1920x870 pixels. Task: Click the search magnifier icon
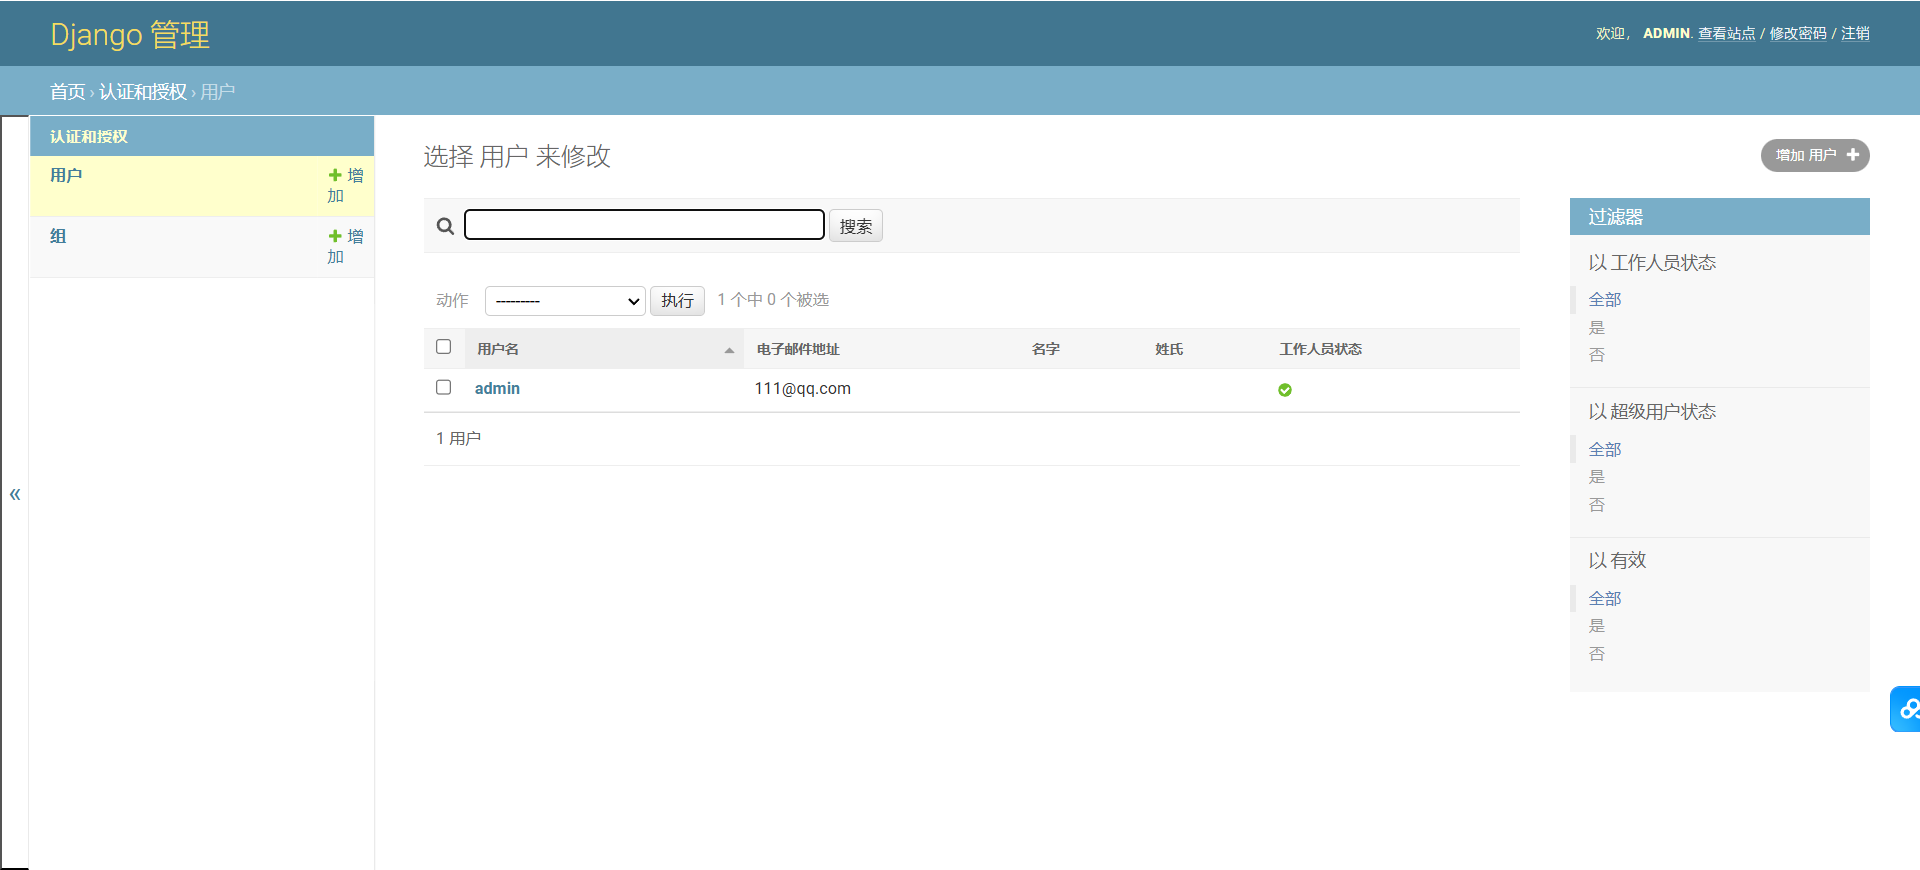point(445,226)
